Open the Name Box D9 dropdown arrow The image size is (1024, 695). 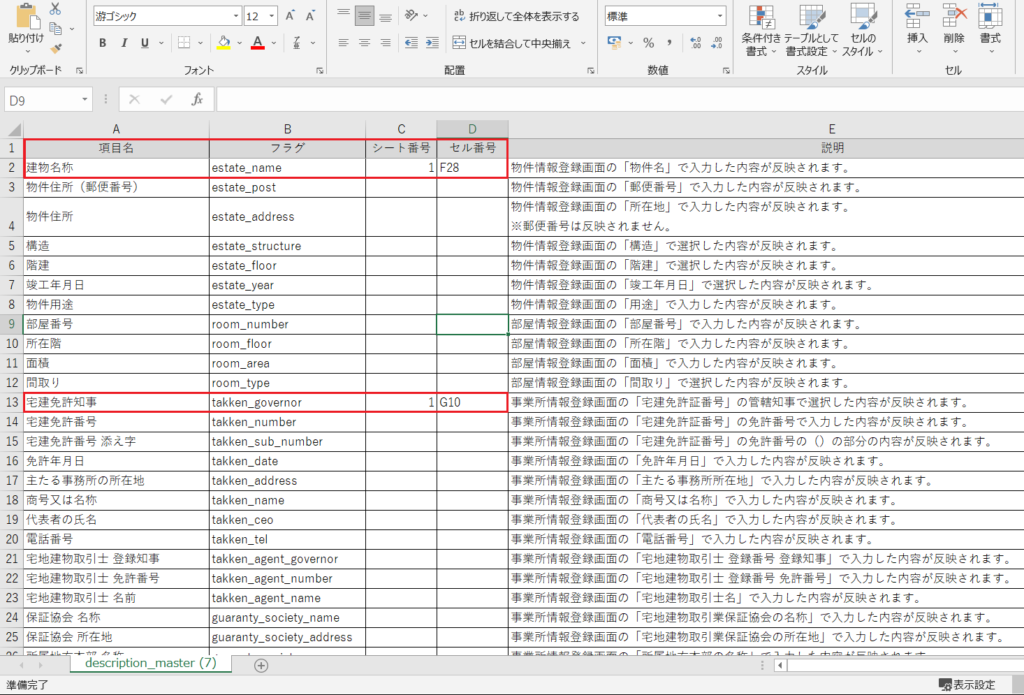pyautogui.click(x=85, y=99)
